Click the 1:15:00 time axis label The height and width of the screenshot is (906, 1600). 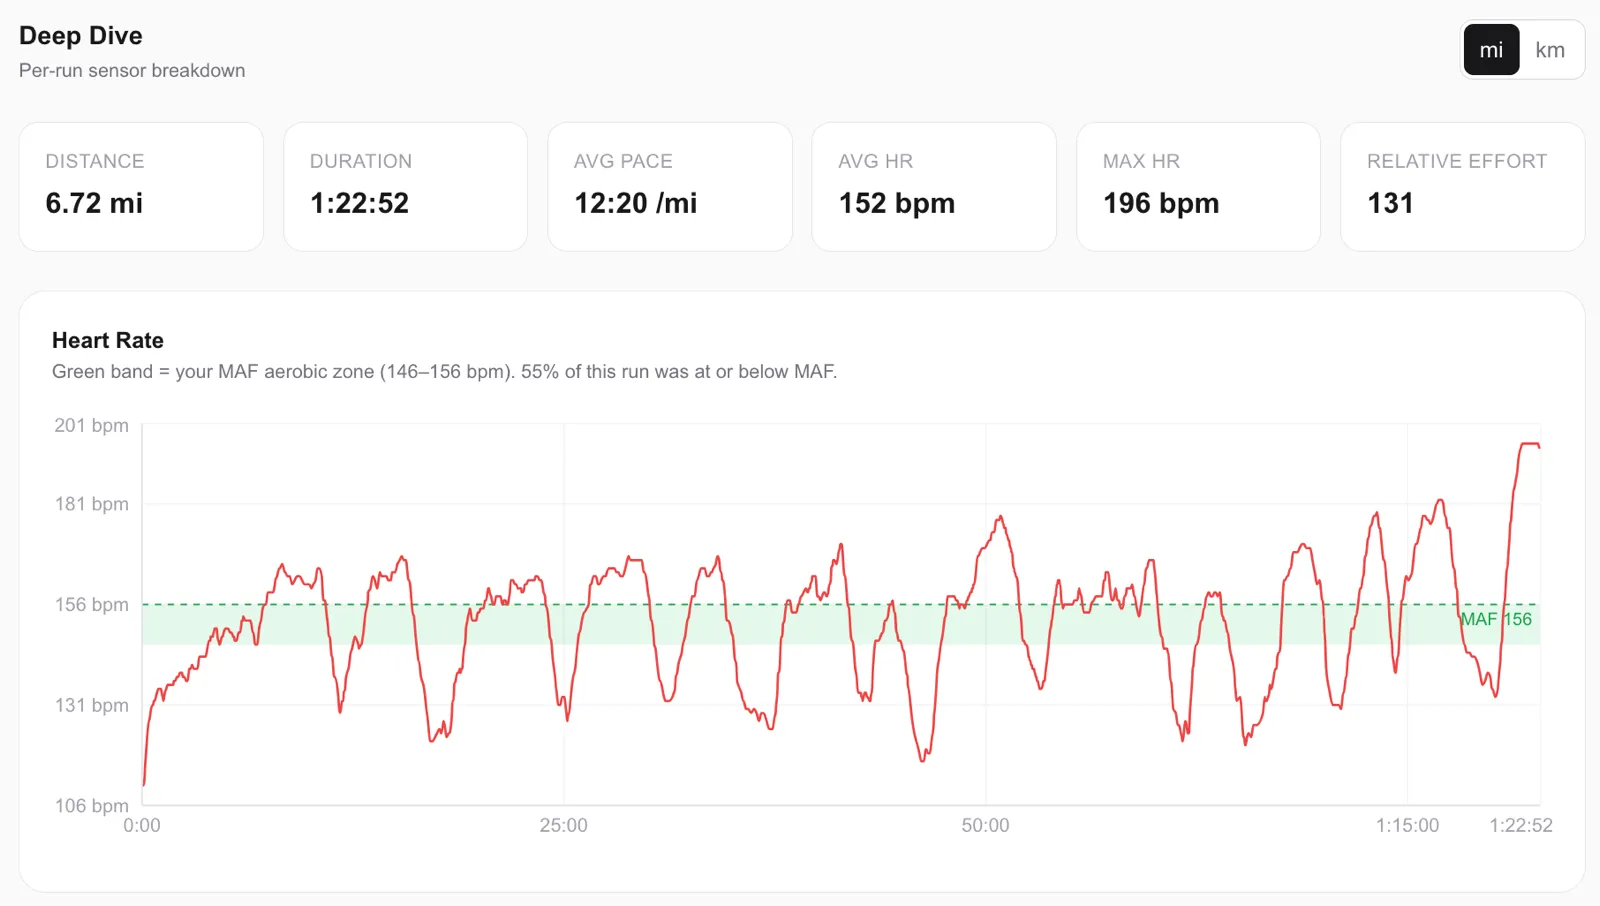coord(1407,826)
